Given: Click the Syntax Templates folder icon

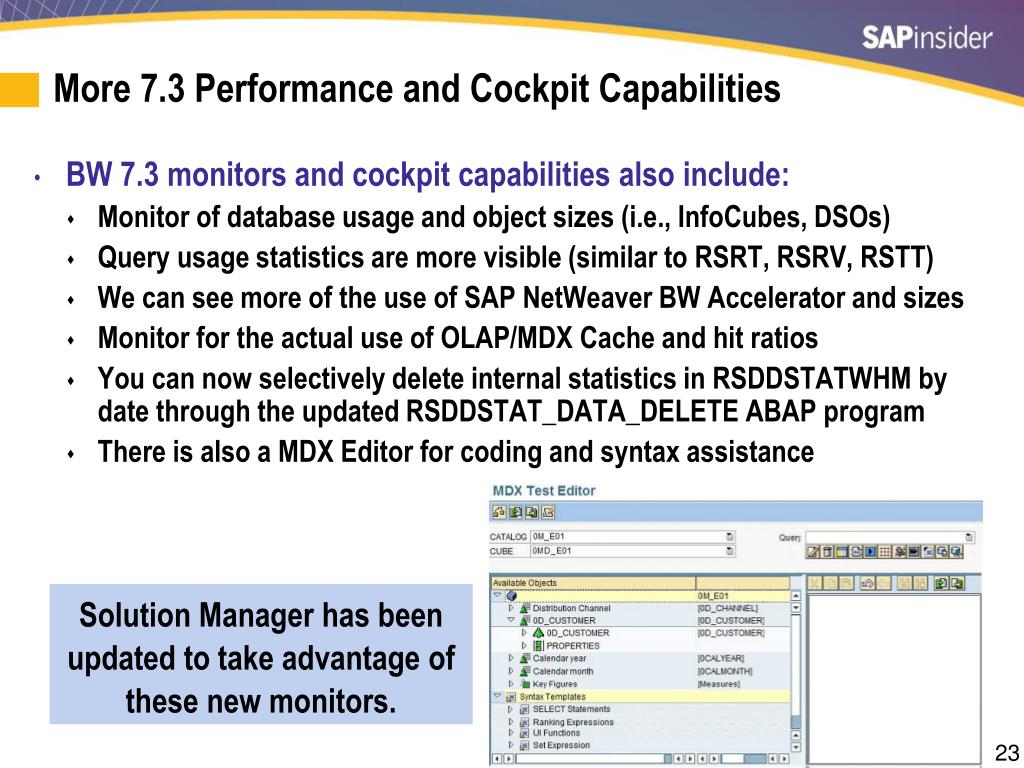Looking at the screenshot, I should tap(511, 696).
